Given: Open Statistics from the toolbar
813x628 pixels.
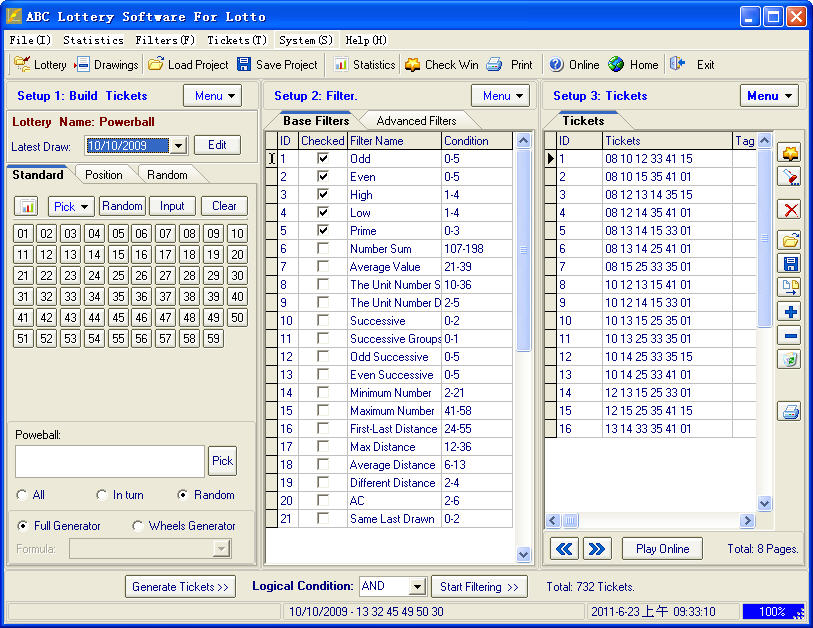Looking at the screenshot, I should point(365,64).
